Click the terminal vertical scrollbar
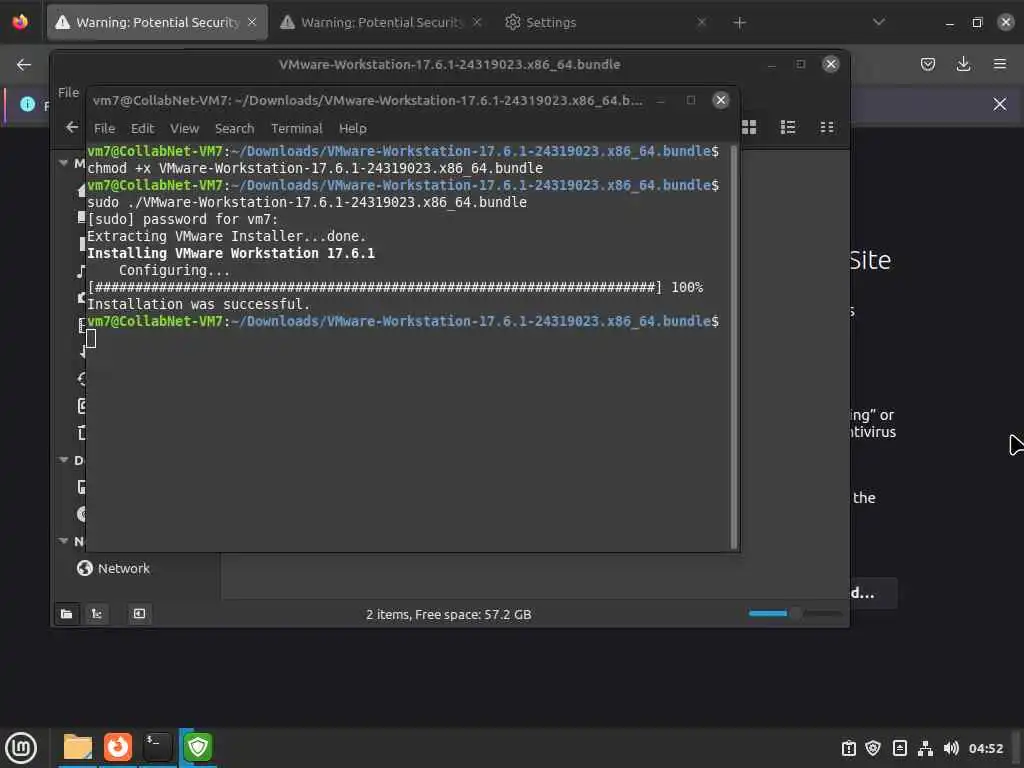The height and width of the screenshot is (768, 1024). coord(733,347)
